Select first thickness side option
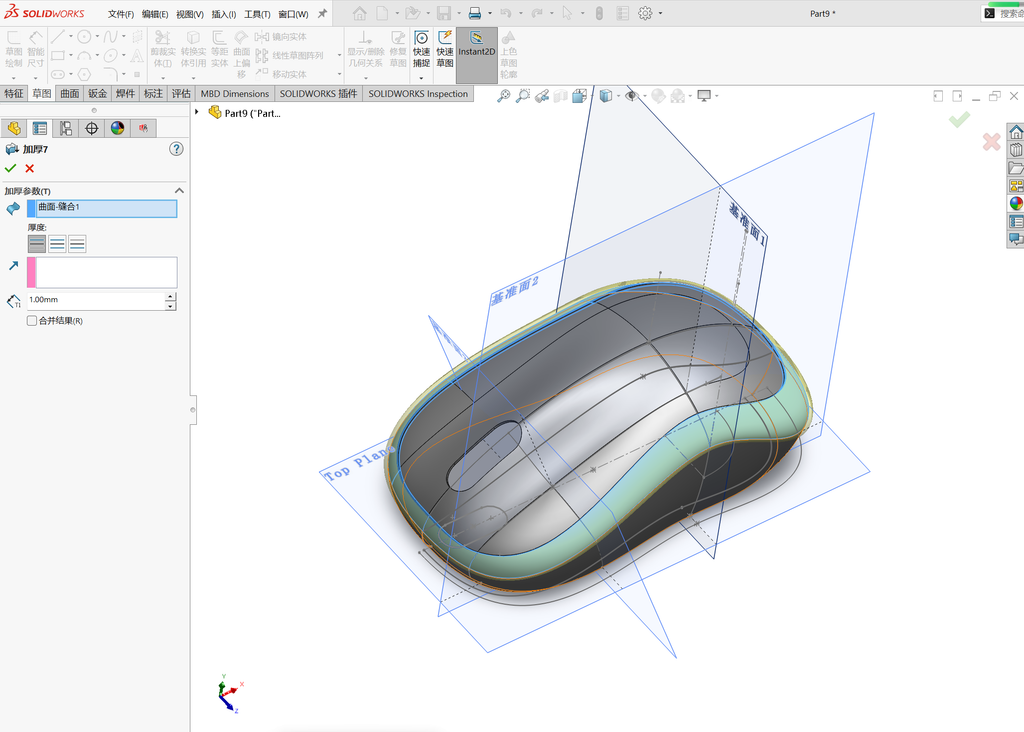The width and height of the screenshot is (1024, 732). (37, 244)
